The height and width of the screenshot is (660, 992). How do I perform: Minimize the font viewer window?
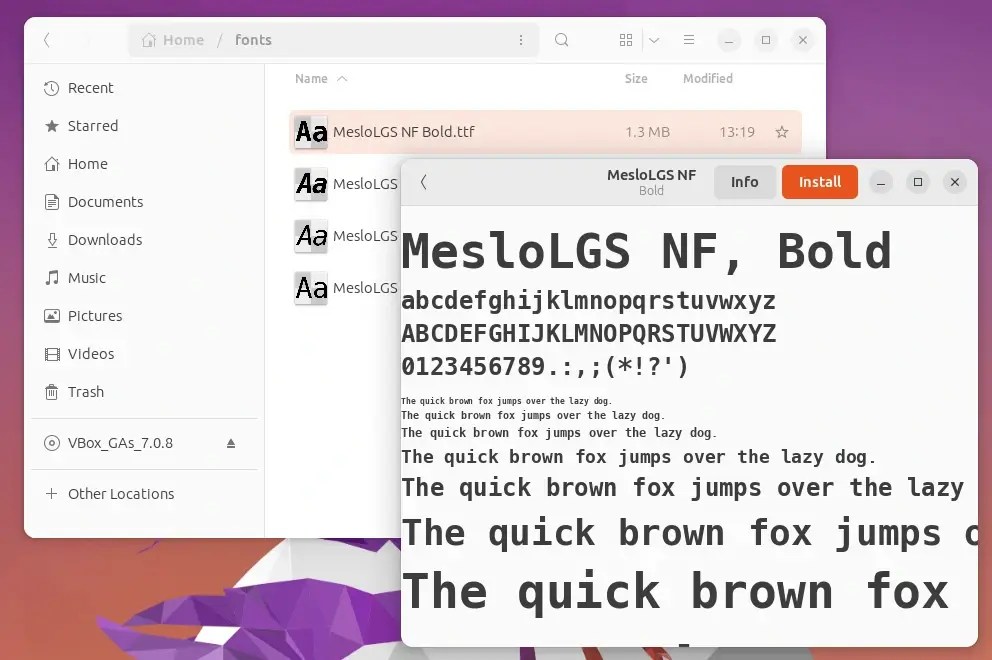pos(881,182)
